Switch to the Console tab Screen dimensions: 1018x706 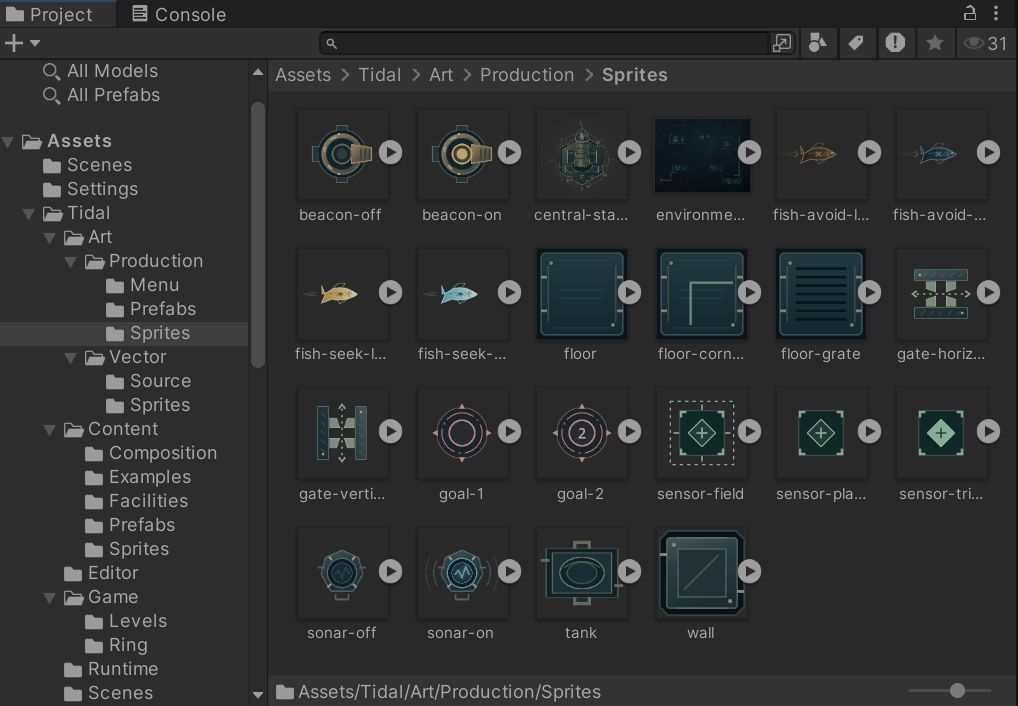pos(179,14)
